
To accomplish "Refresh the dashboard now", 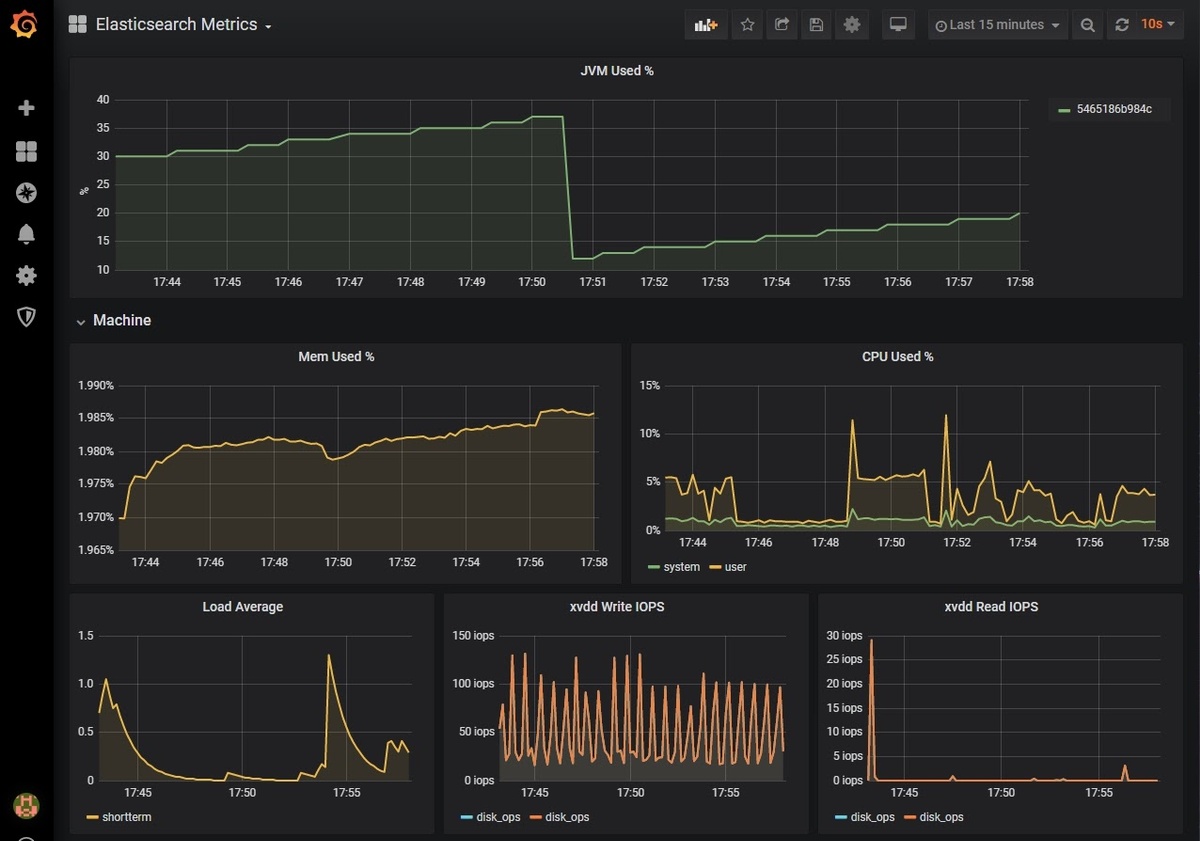I will click(x=1121, y=25).
